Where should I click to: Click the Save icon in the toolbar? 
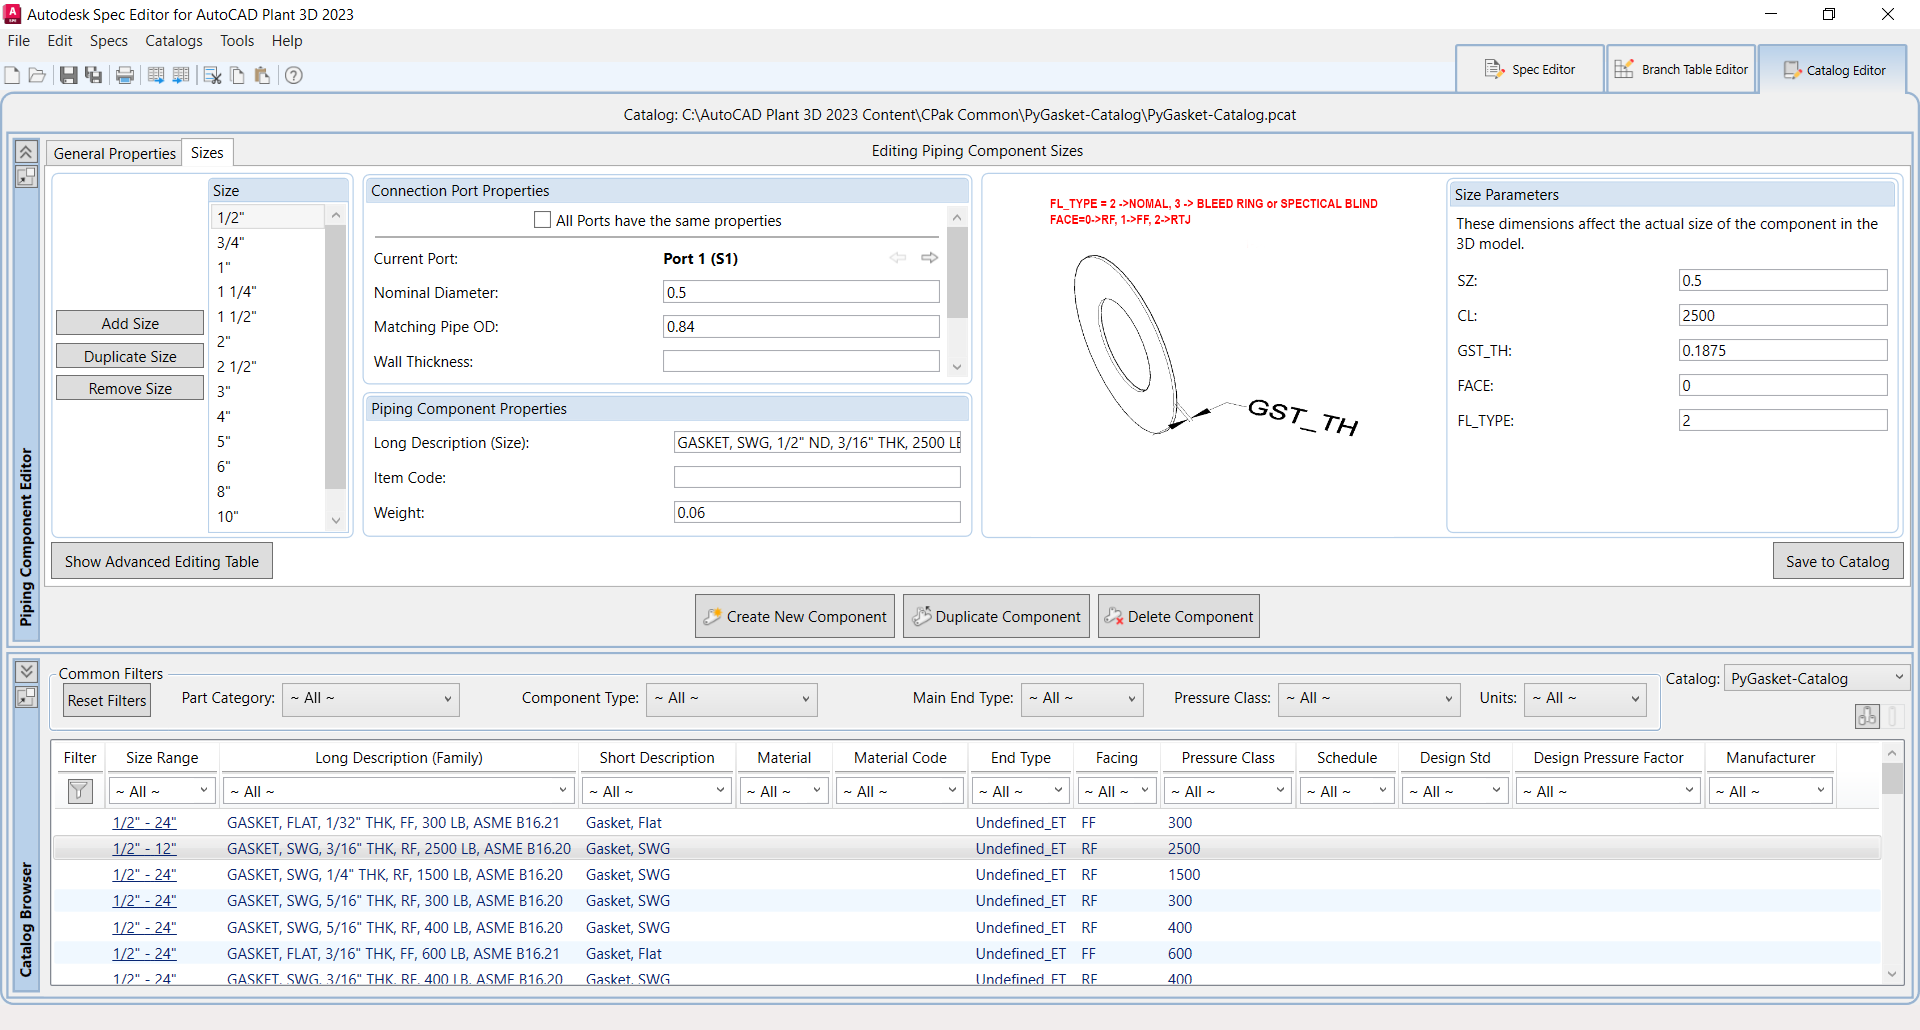pos(68,75)
